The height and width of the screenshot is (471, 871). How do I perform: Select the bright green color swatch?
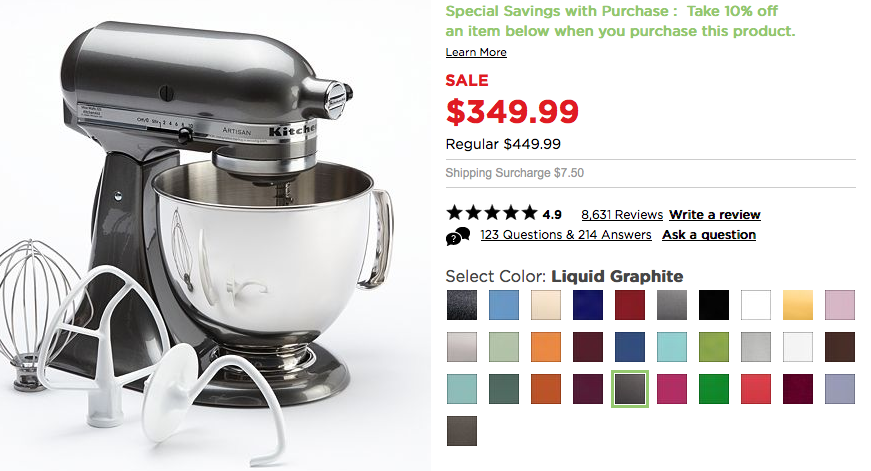[x=714, y=389]
